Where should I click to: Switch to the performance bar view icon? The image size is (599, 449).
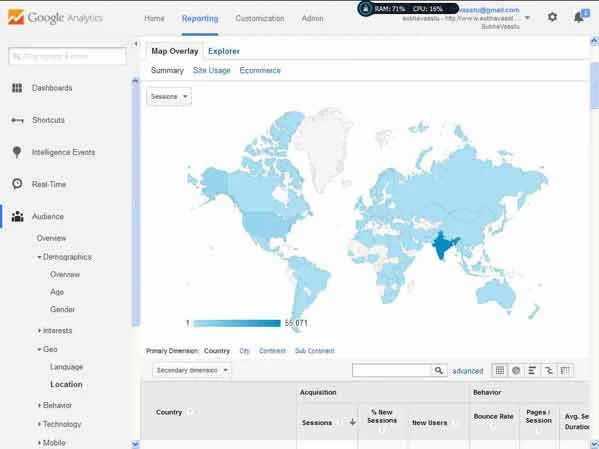coord(533,370)
